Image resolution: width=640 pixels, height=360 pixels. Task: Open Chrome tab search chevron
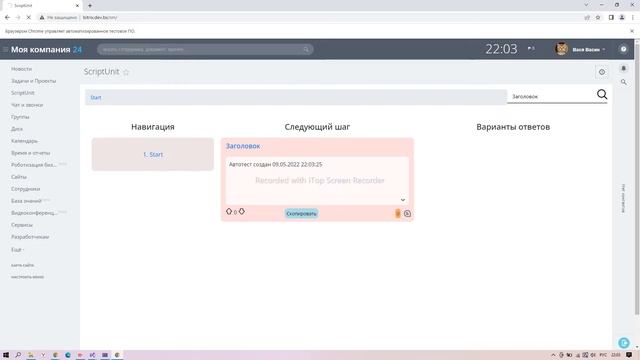coord(586,5)
